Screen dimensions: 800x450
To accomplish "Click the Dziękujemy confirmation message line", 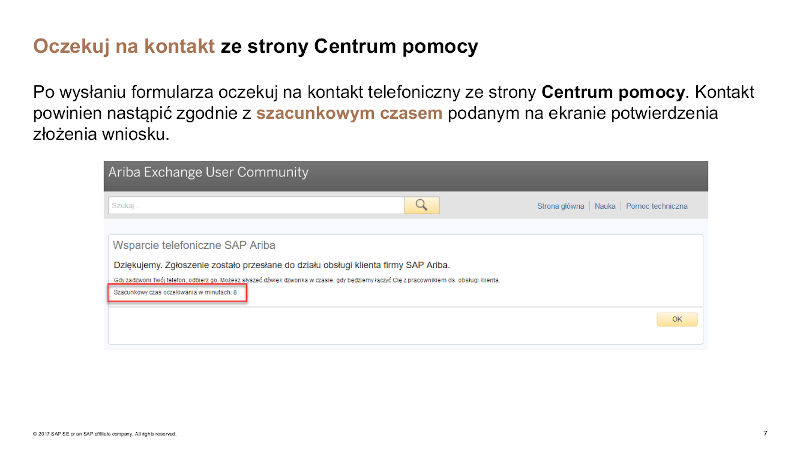I will (282, 265).
